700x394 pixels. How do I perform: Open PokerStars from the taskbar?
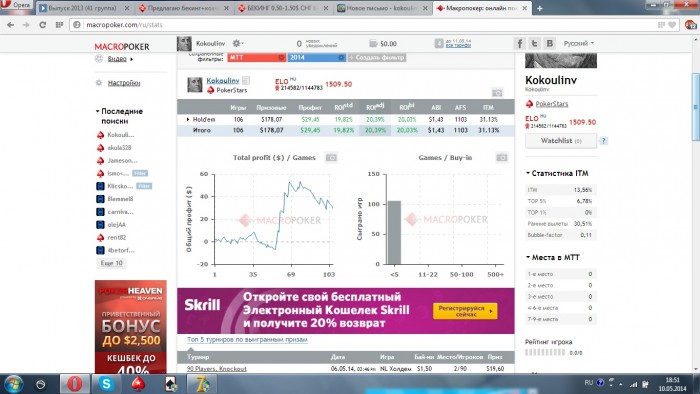pos(138,384)
